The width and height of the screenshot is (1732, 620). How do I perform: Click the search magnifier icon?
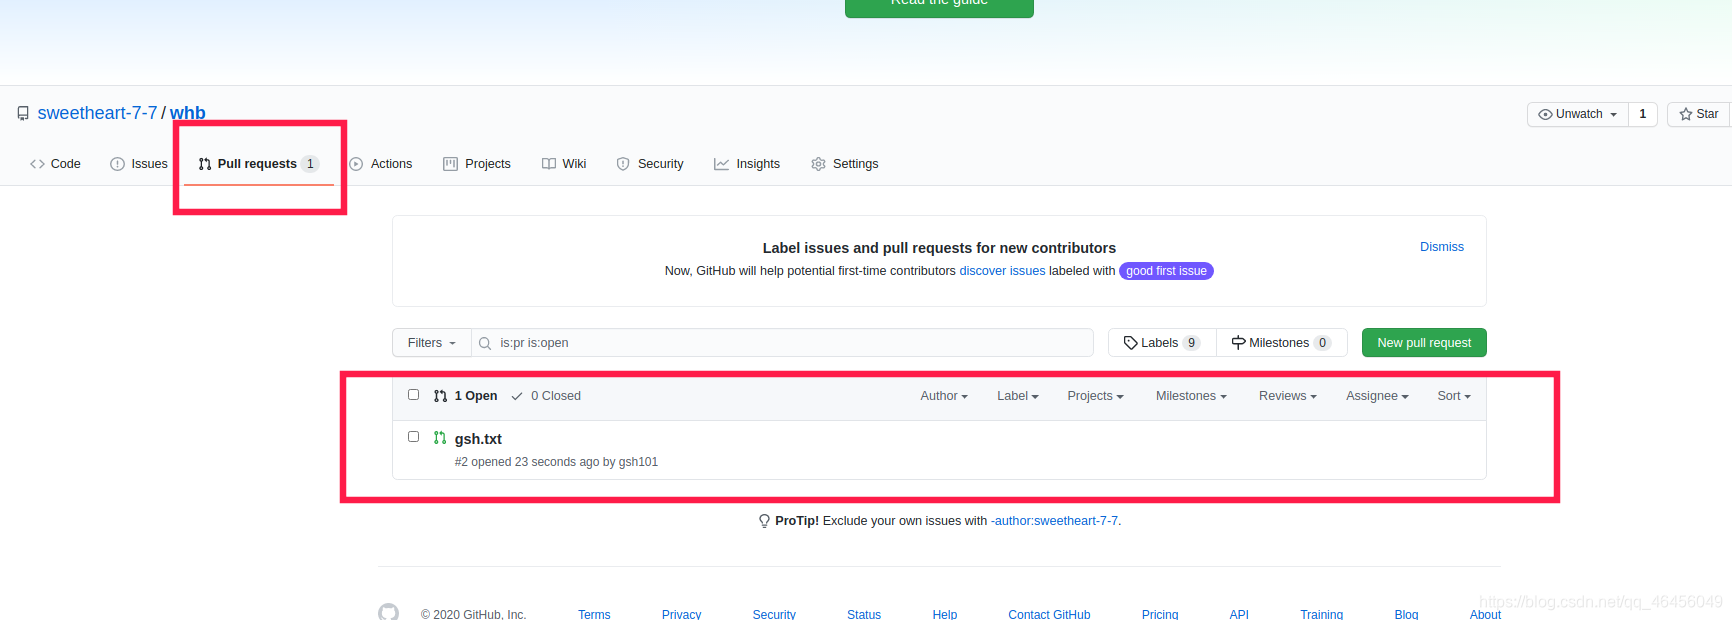click(x=485, y=343)
